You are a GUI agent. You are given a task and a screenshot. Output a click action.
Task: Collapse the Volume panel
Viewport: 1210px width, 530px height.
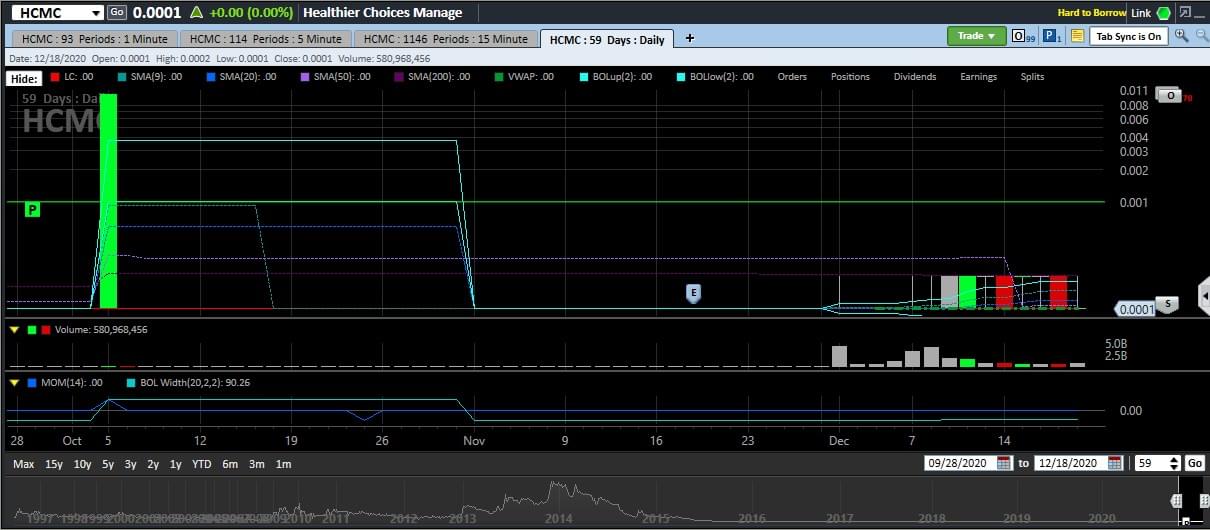click(x=14, y=329)
